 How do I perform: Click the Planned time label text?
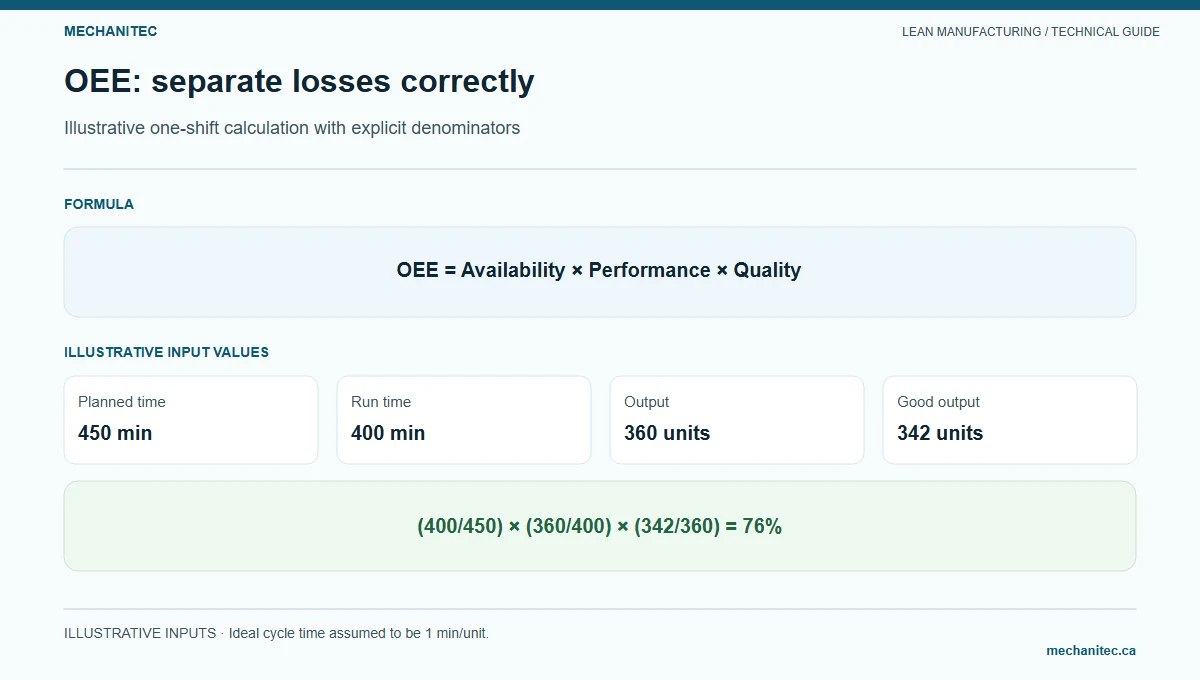tap(122, 402)
